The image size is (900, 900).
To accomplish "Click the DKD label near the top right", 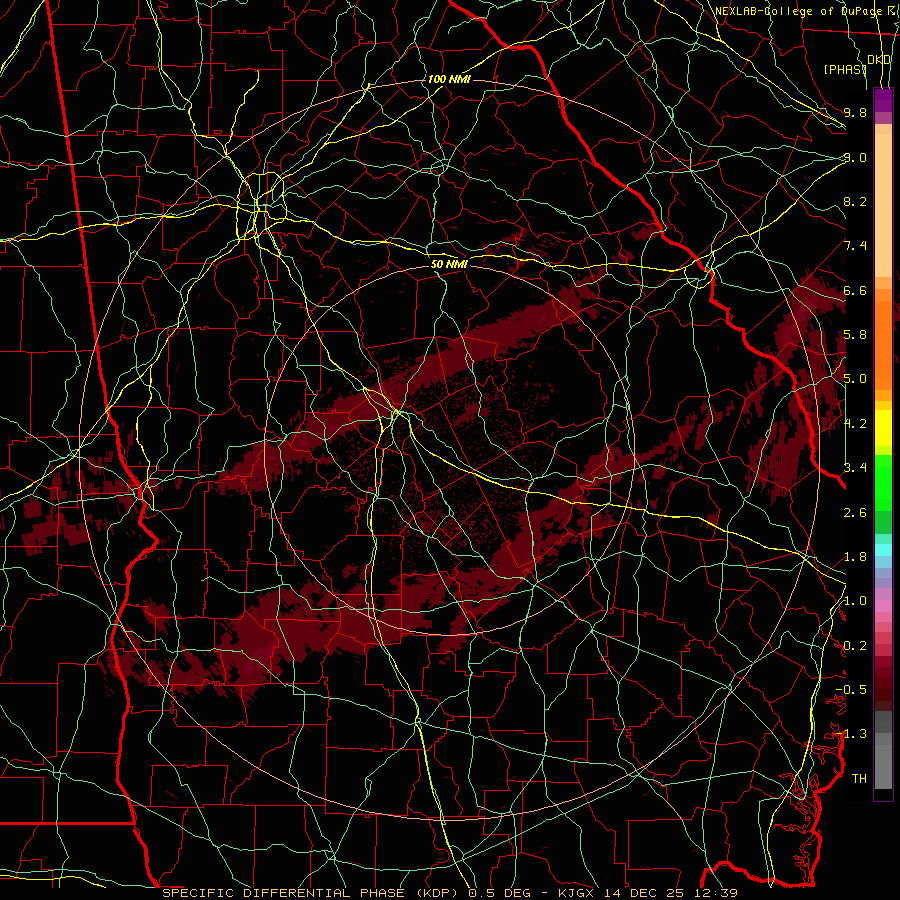I will tap(879, 59).
